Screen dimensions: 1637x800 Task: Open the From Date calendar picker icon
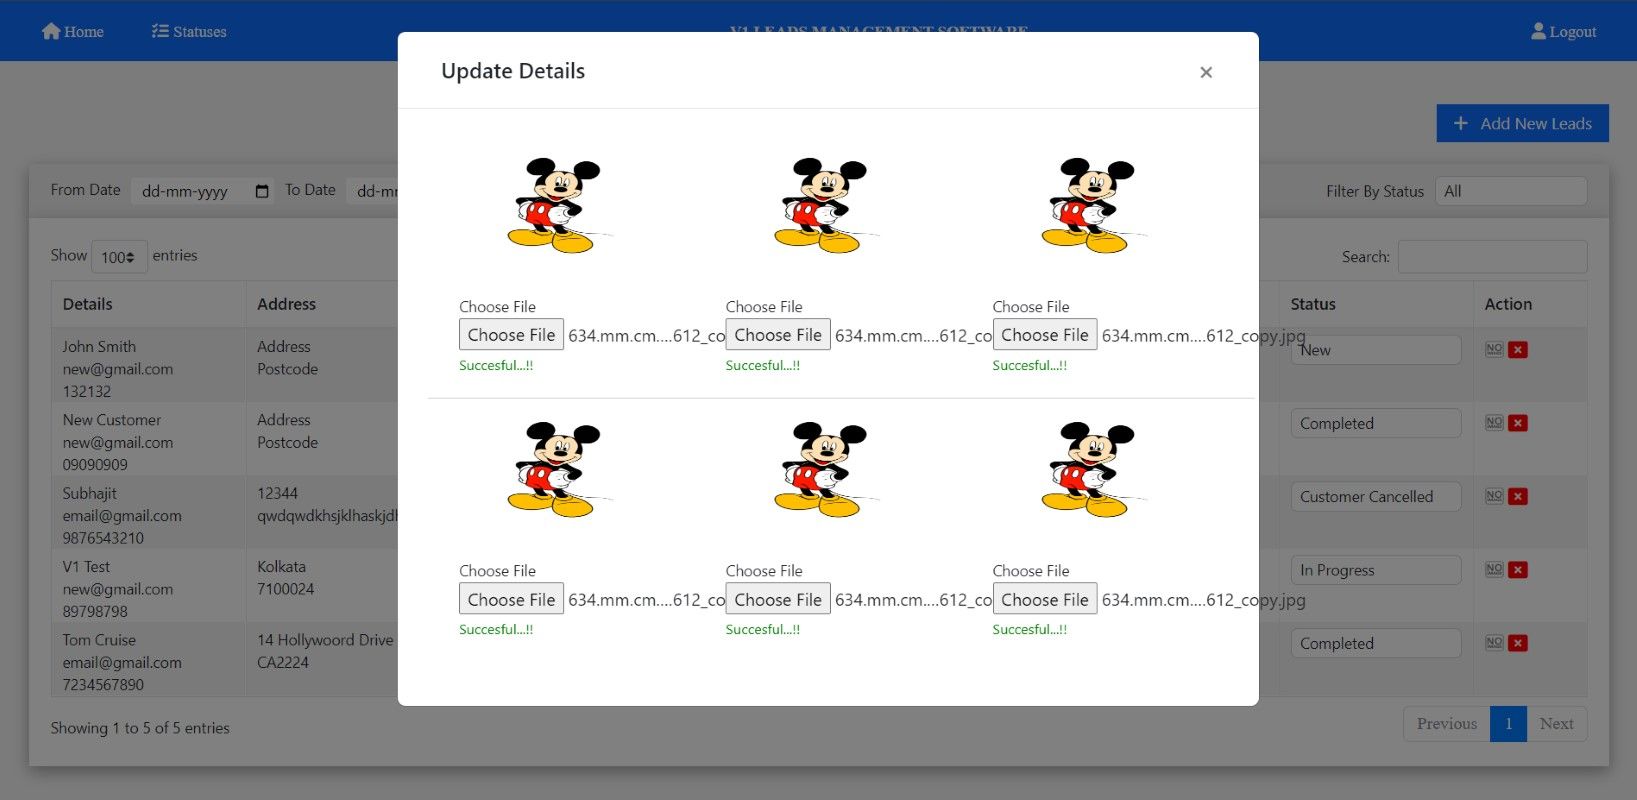point(262,191)
